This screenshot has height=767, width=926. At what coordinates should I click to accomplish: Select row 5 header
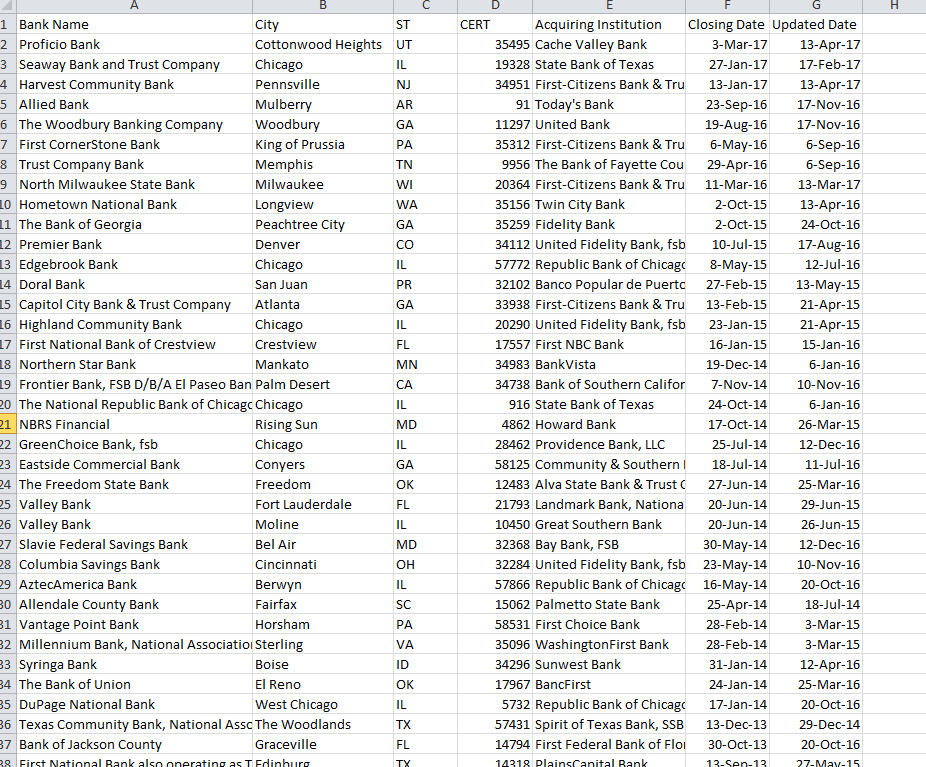click(x=8, y=105)
